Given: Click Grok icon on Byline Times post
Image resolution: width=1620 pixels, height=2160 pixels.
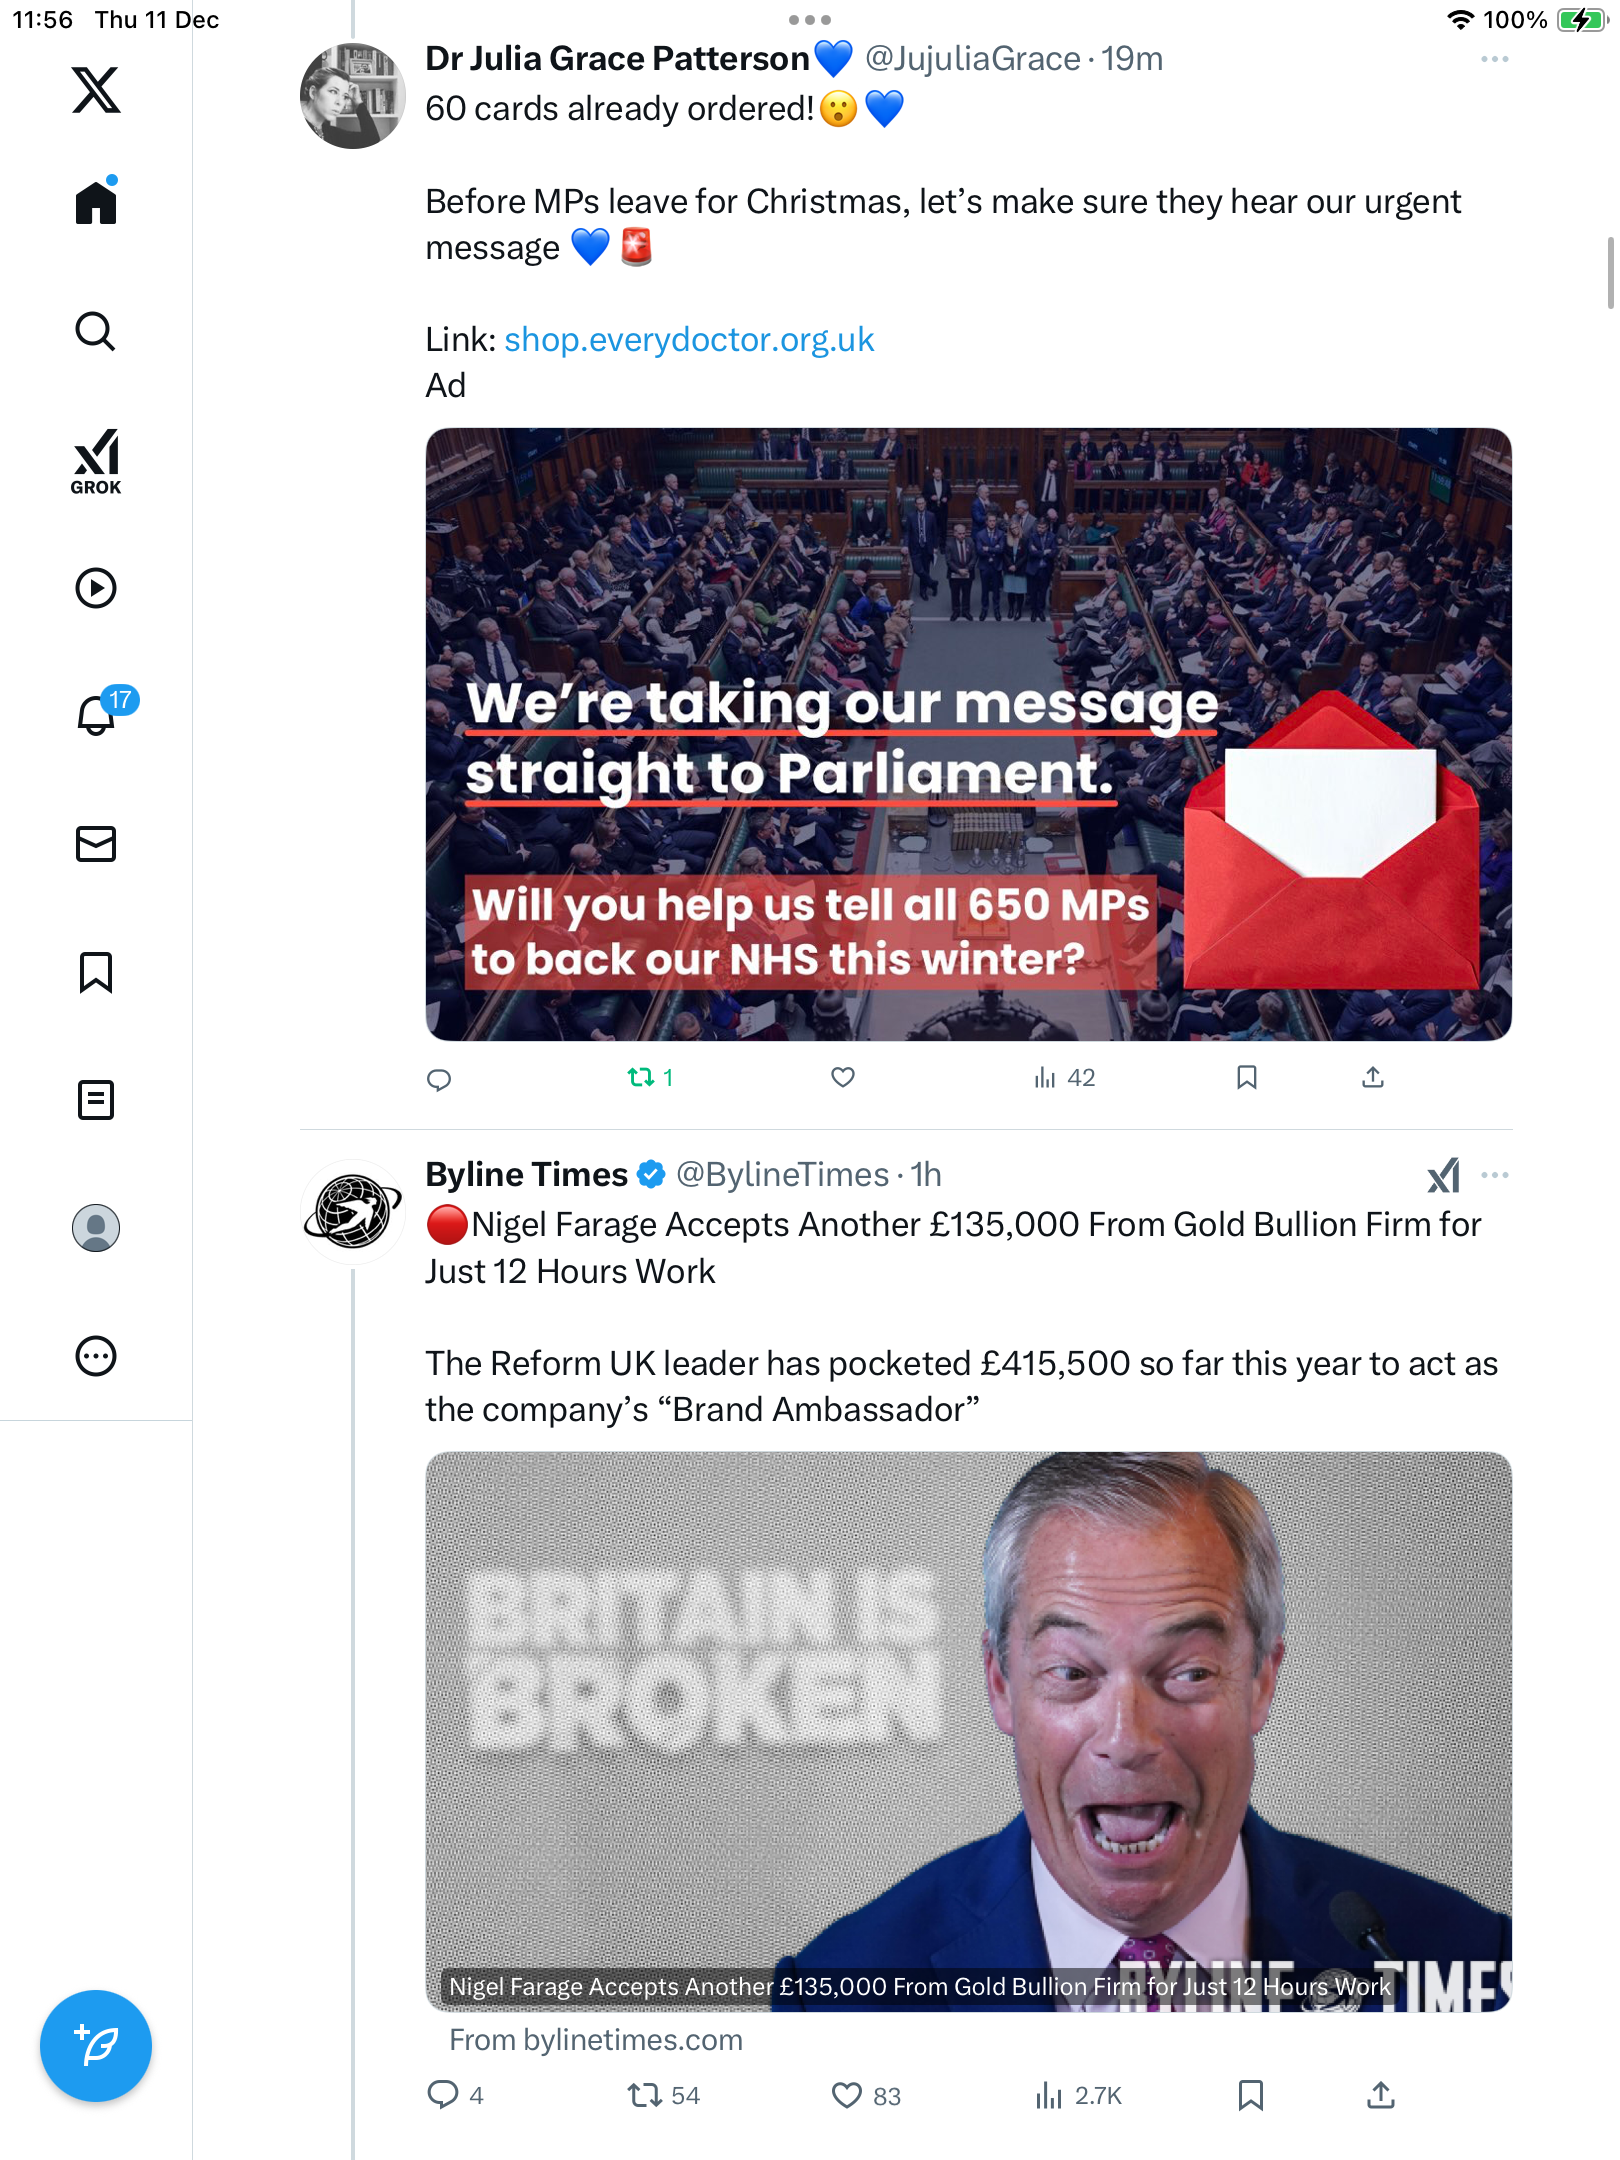Looking at the screenshot, I should 1443,1175.
